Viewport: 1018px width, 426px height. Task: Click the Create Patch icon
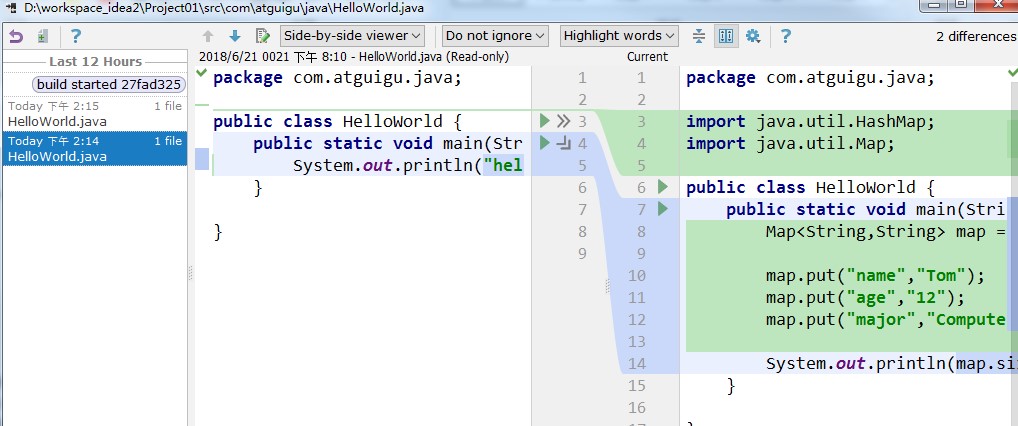pos(42,36)
